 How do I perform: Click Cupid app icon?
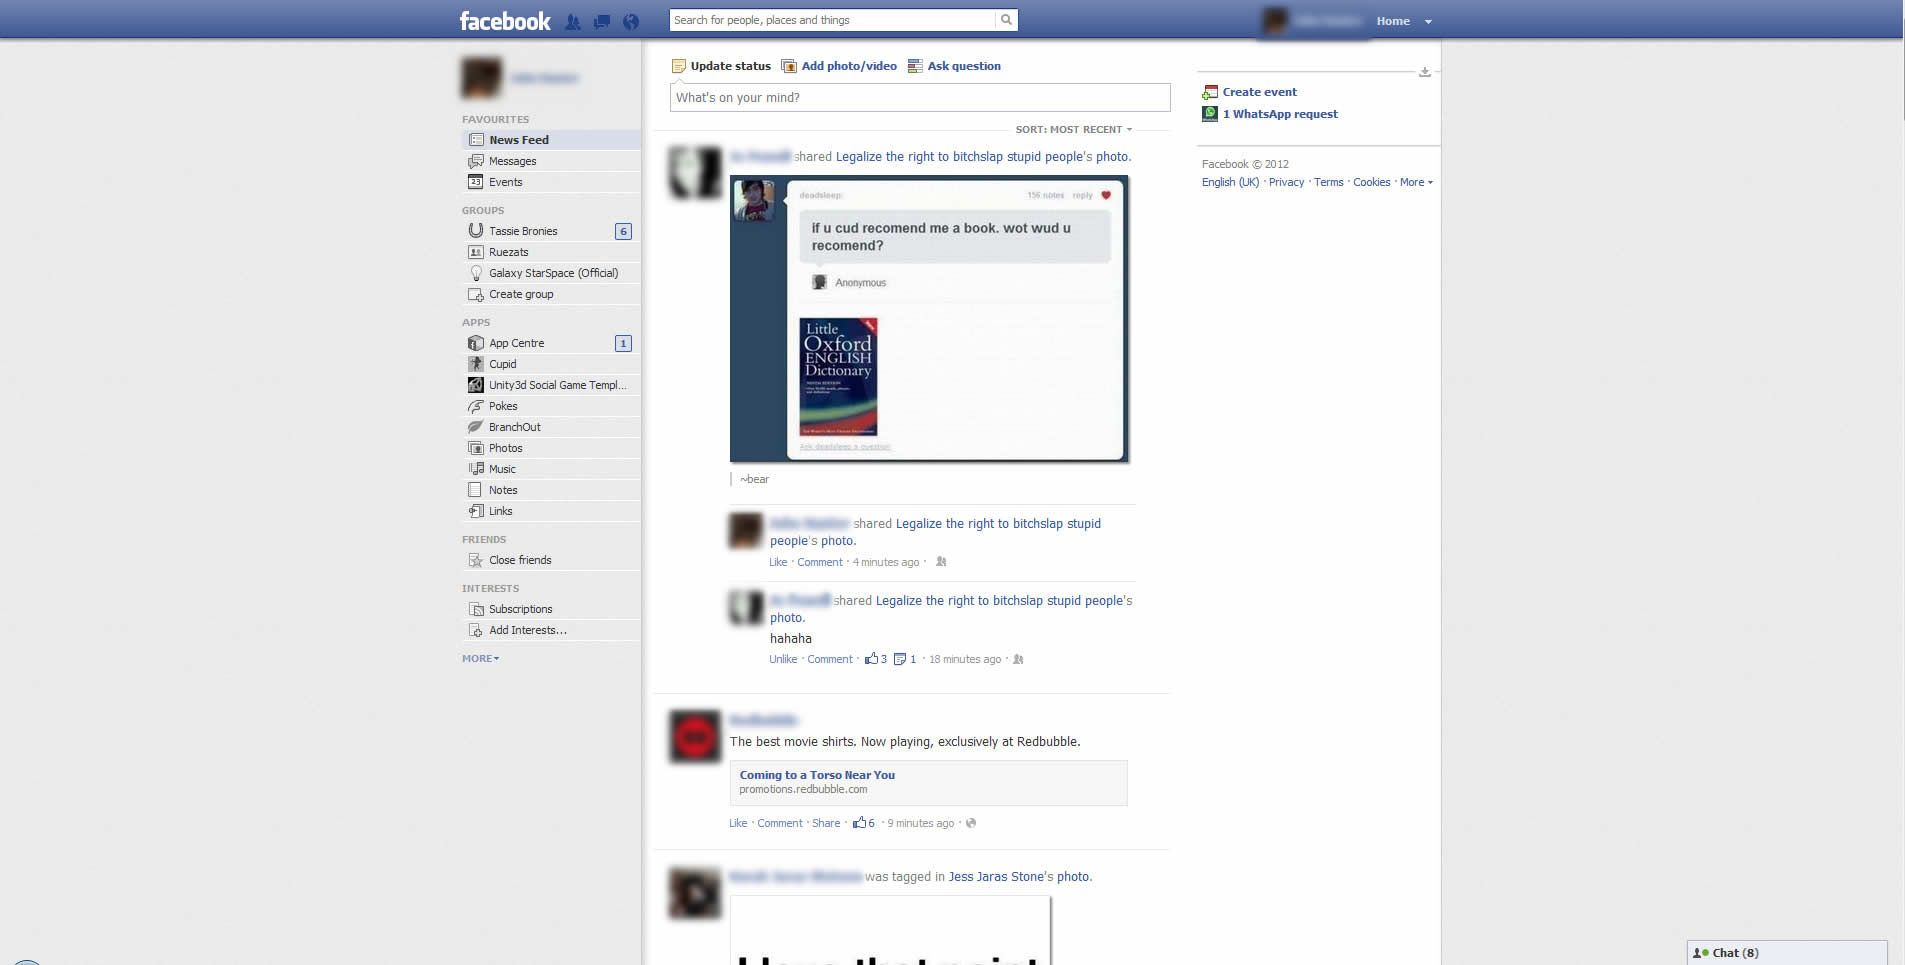point(476,364)
